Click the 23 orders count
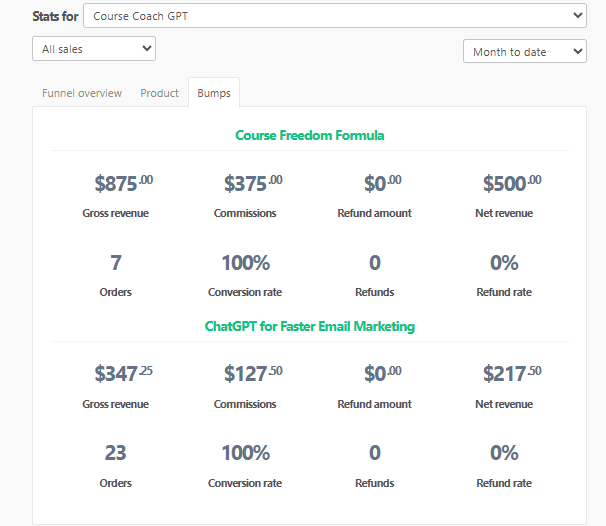 [x=116, y=453]
